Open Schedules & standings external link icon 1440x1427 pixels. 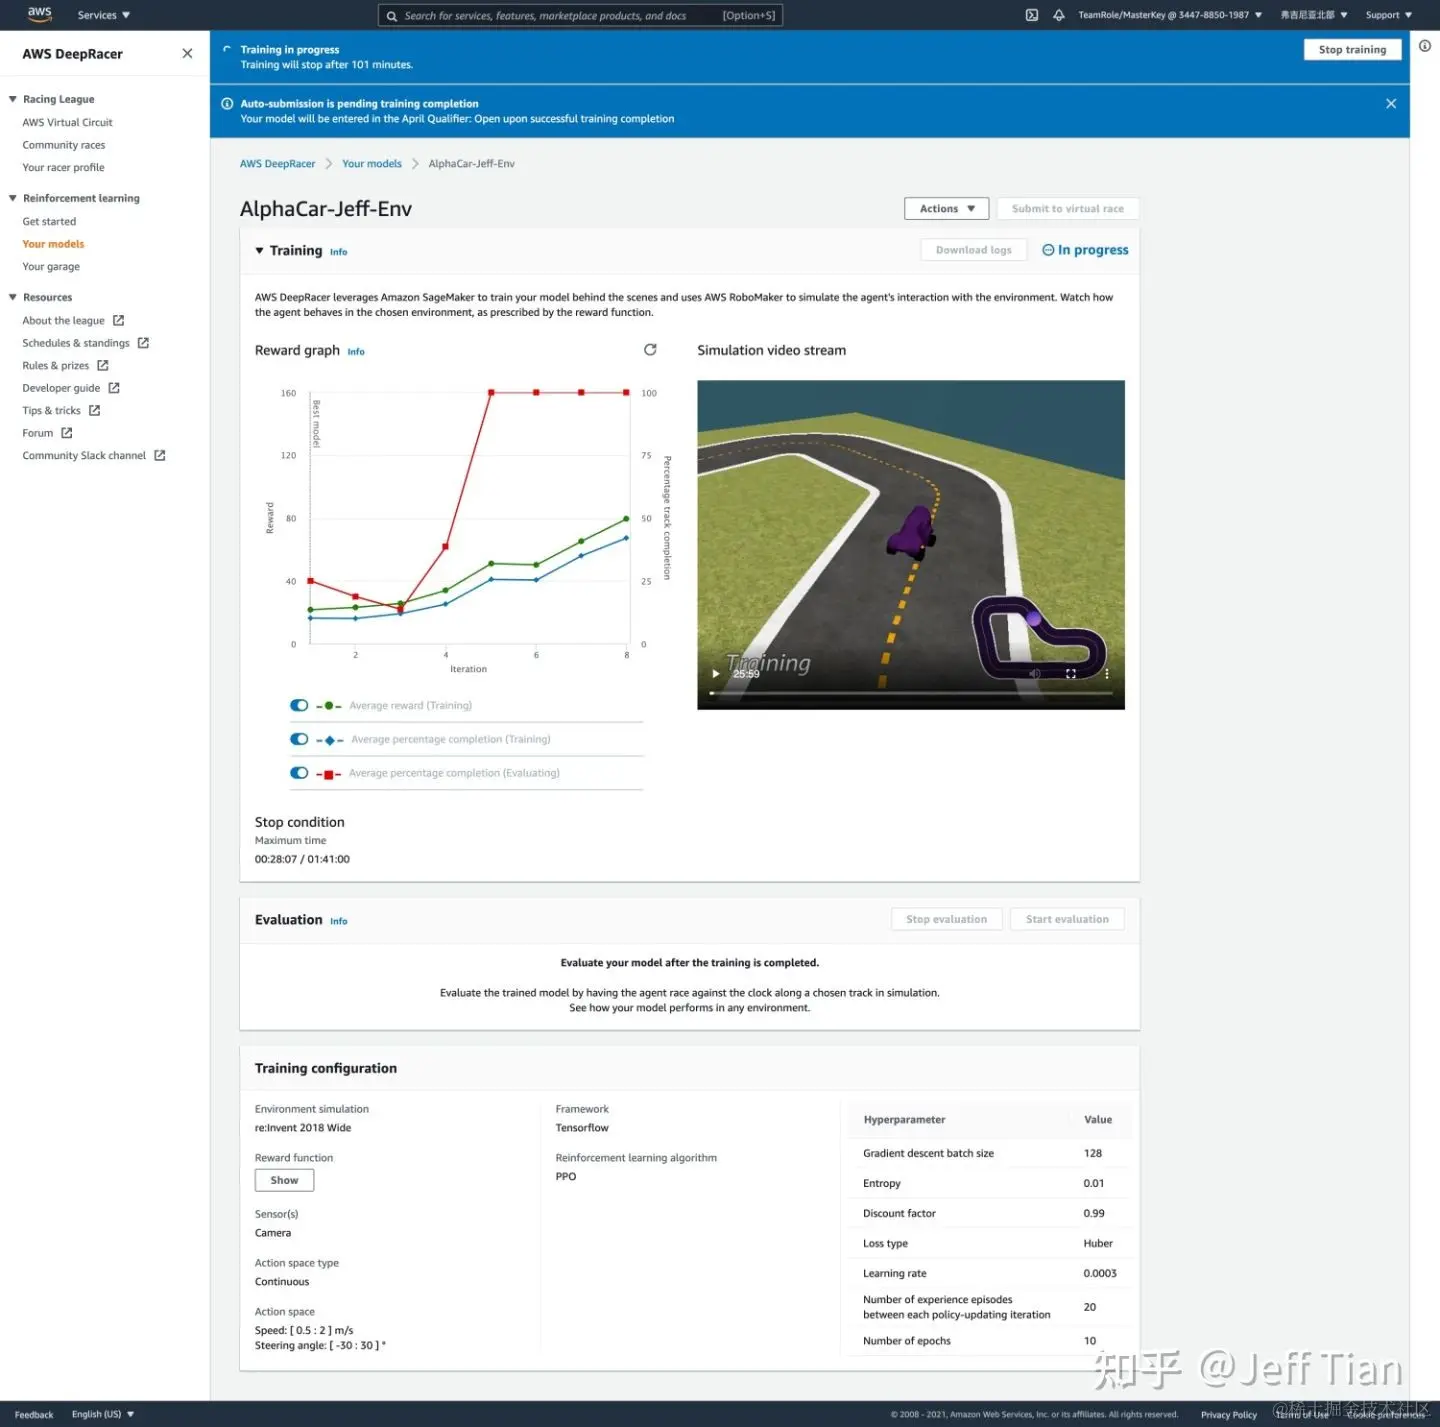click(x=143, y=343)
